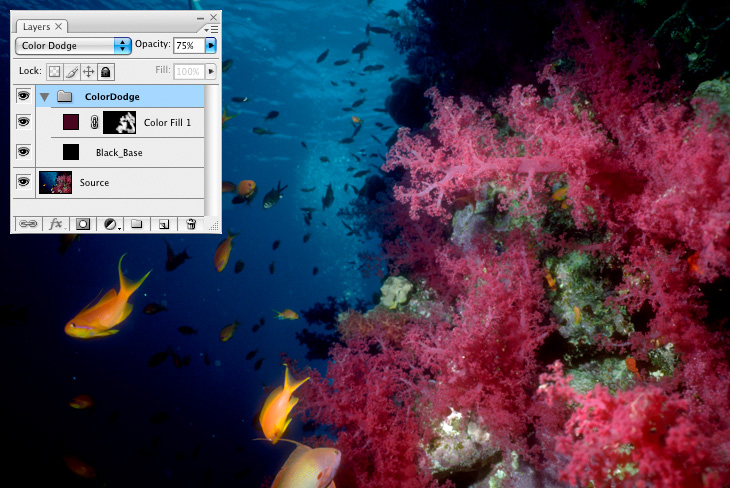Toggle the lock all padlock
Viewport: 730px width, 488px height.
click(105, 72)
